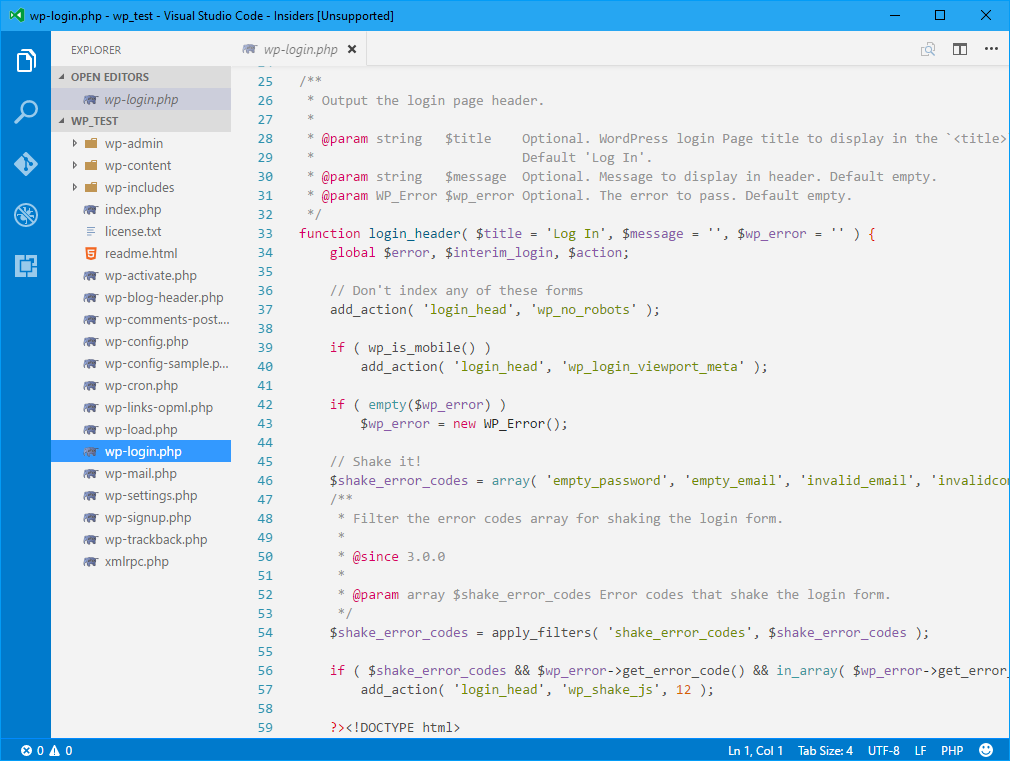
Task: Click the PHP elephant icon beside wp-load.php
Action: pyautogui.click(x=91, y=429)
